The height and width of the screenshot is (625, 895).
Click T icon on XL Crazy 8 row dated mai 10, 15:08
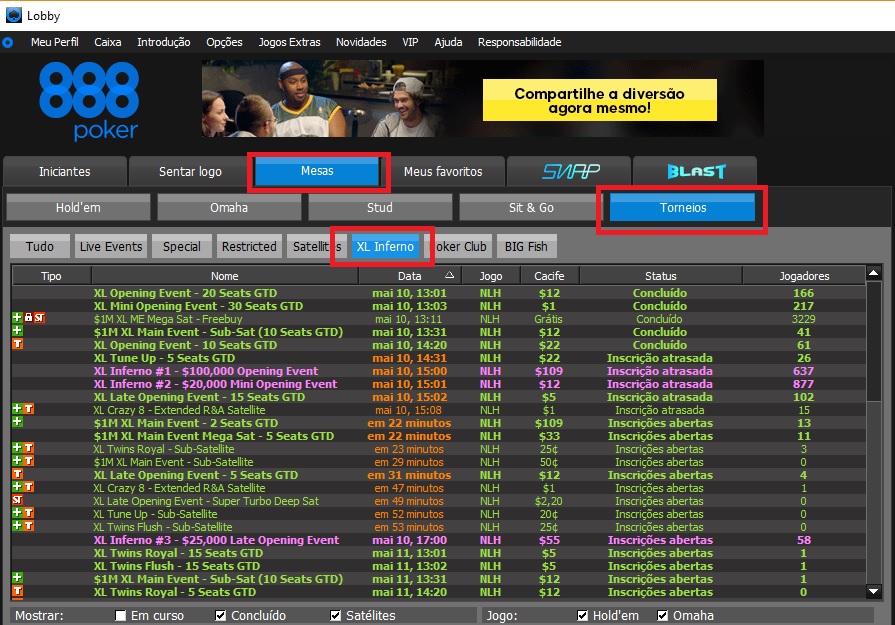click(29, 409)
